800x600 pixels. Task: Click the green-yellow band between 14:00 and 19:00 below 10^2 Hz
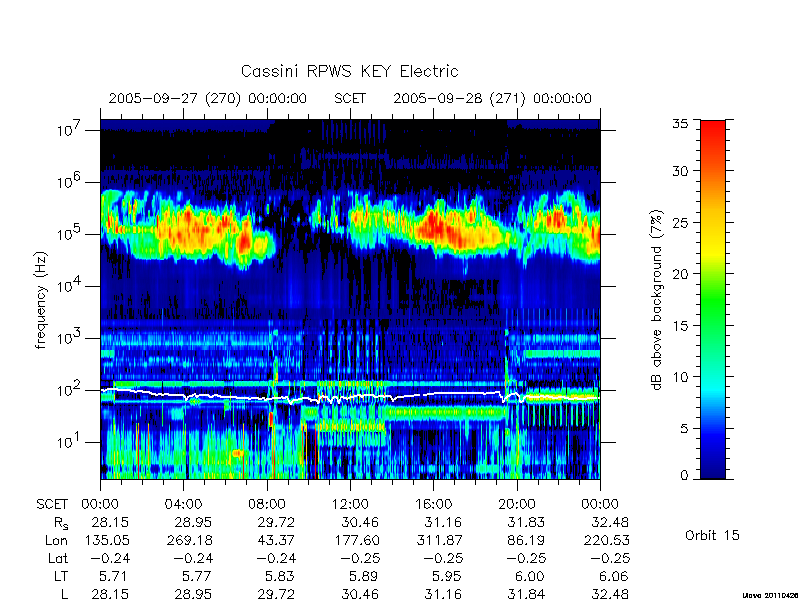tap(444, 411)
